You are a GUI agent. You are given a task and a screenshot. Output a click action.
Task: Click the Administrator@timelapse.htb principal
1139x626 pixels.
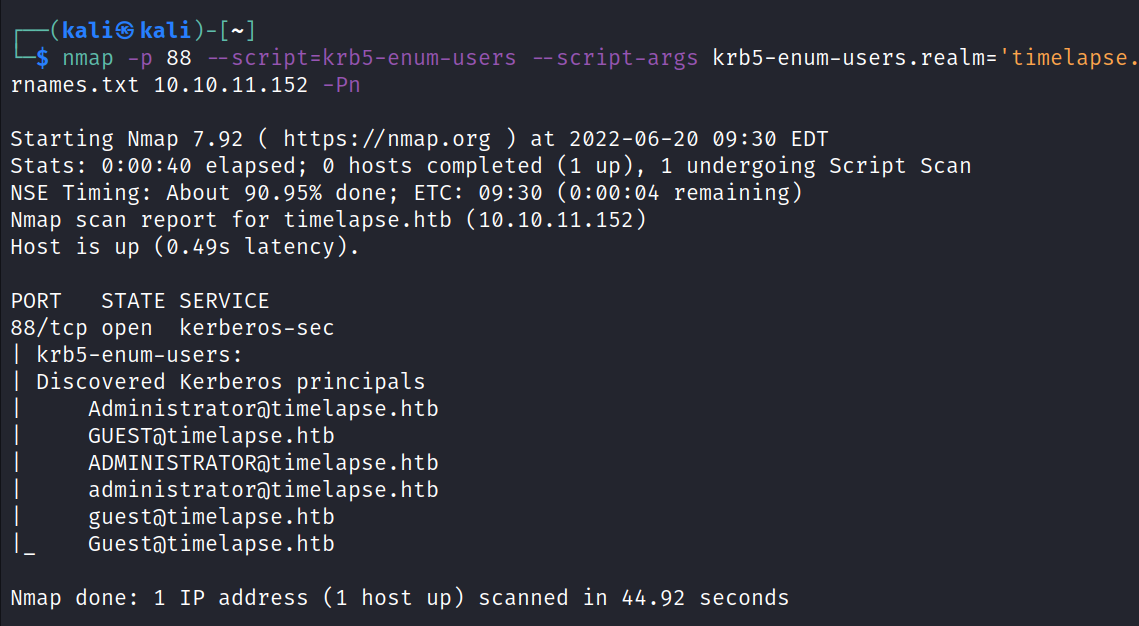click(x=263, y=409)
